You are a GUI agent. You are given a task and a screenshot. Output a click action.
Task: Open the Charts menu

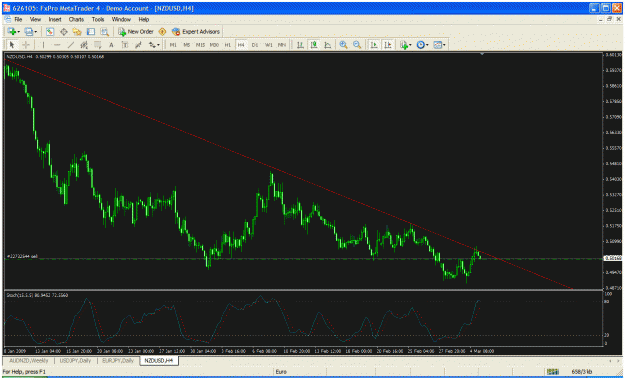(x=76, y=19)
